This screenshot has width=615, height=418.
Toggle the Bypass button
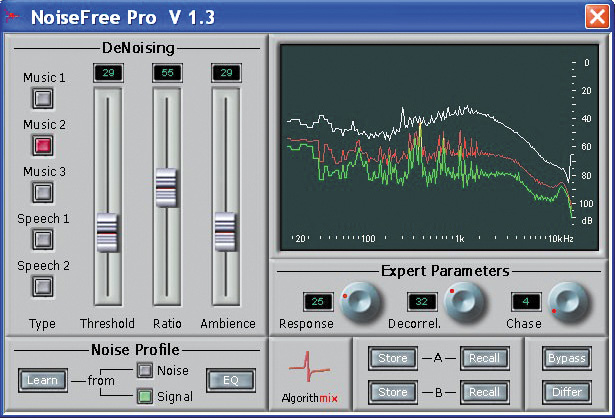click(567, 358)
